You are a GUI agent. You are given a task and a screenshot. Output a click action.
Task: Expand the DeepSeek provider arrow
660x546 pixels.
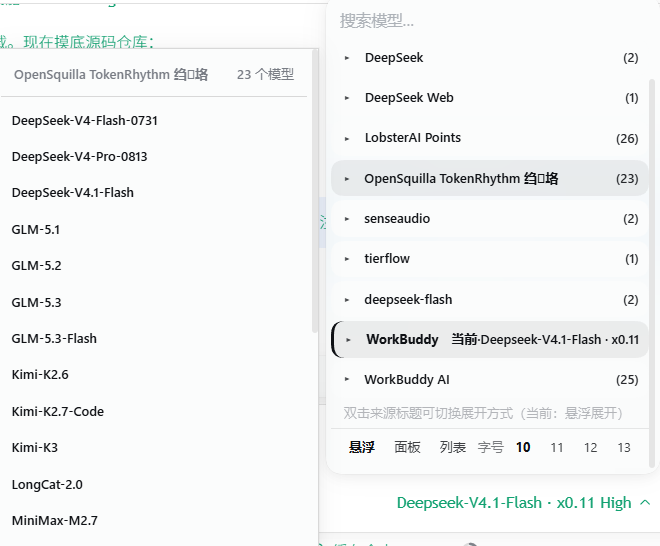347,58
